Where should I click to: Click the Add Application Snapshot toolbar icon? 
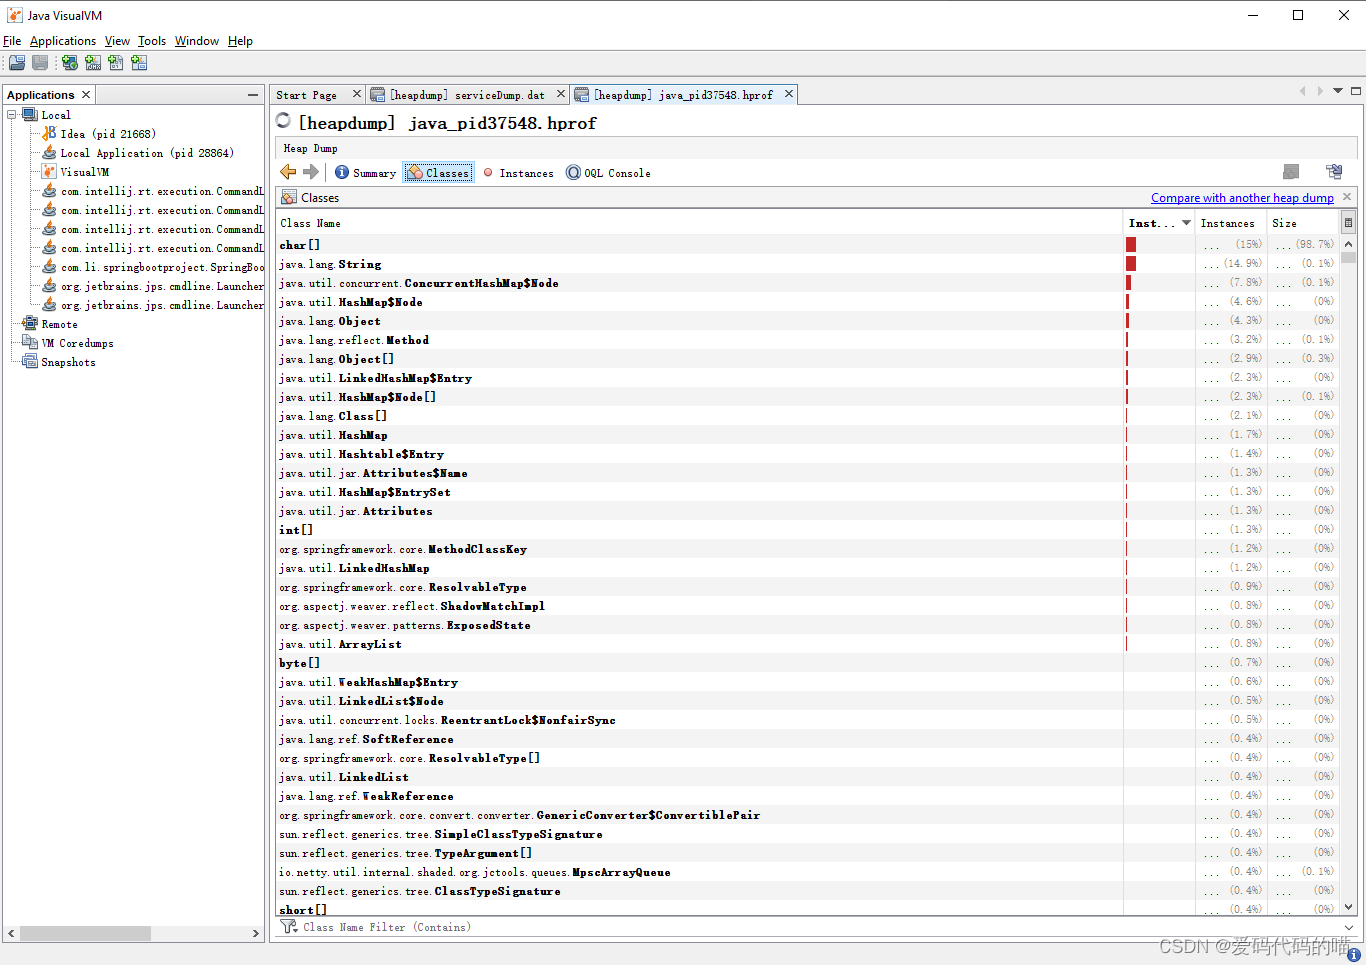139,62
